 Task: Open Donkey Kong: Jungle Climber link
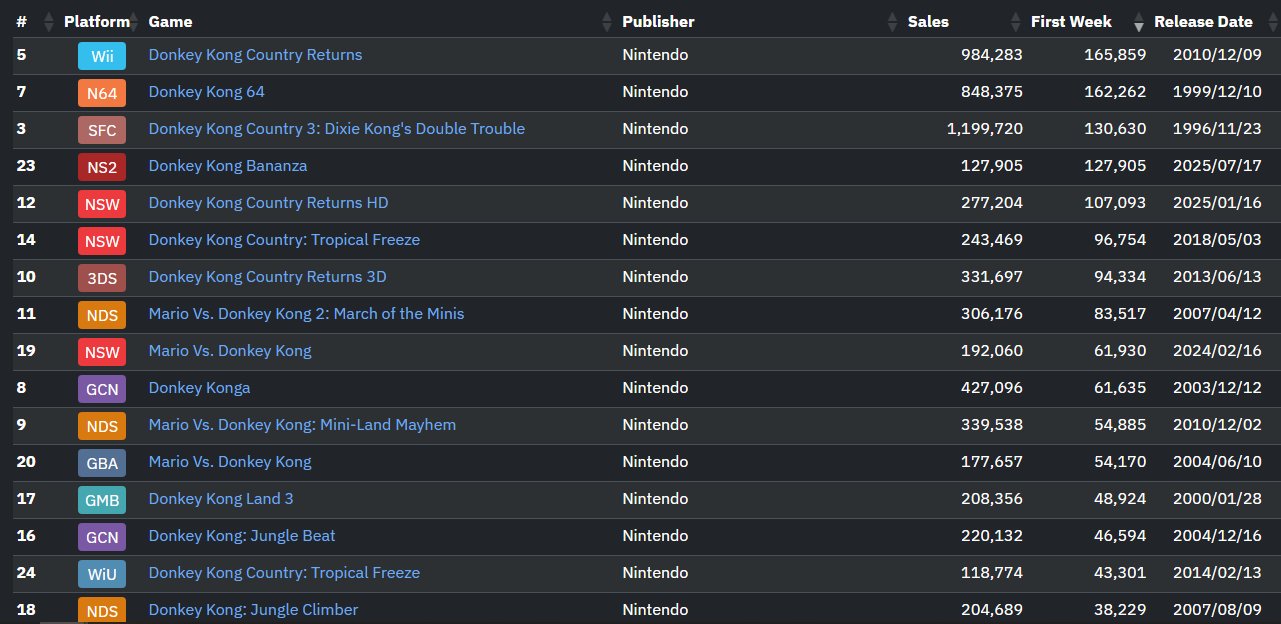pyautogui.click(x=253, y=610)
